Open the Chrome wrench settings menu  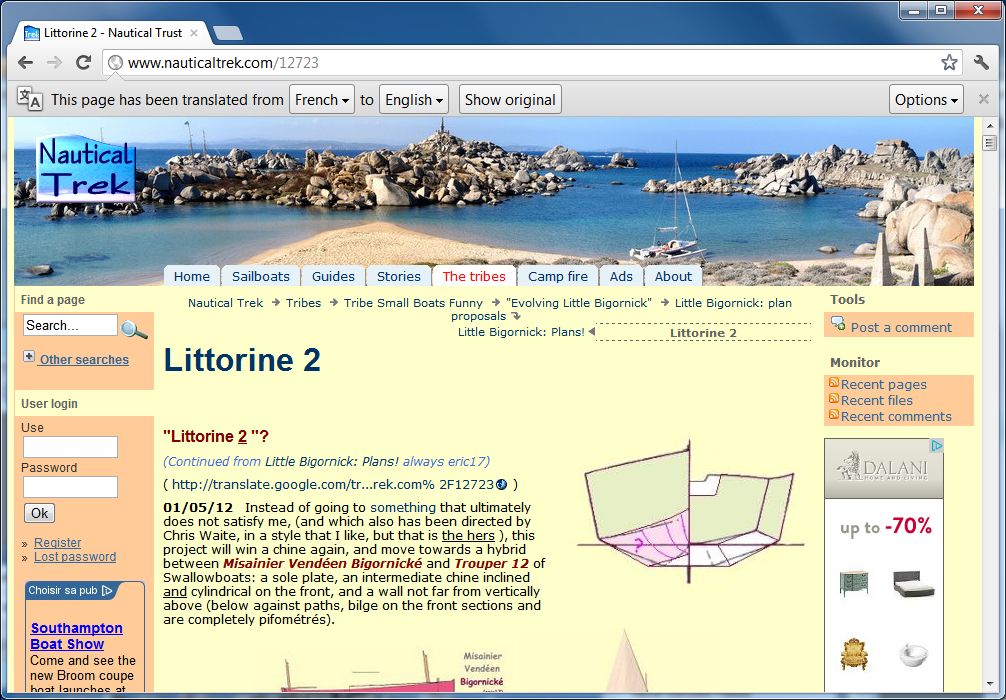point(981,63)
